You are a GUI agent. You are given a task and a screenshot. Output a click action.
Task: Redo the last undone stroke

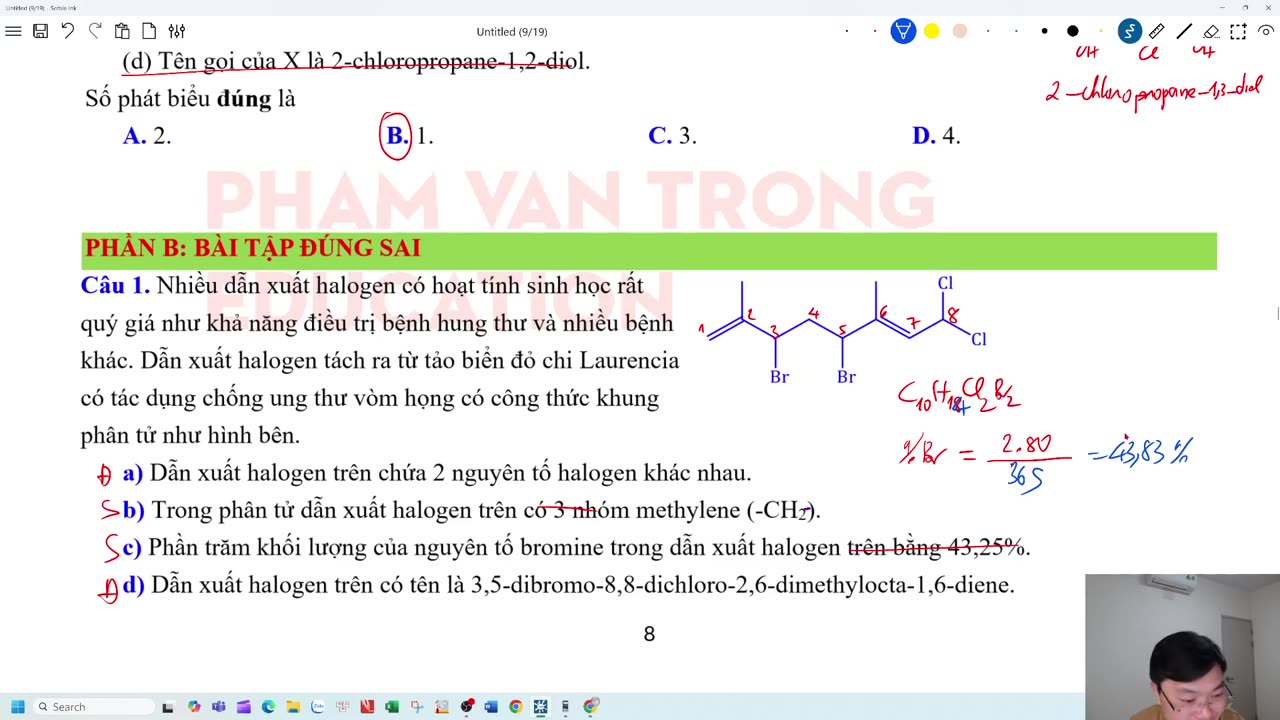[x=95, y=31]
